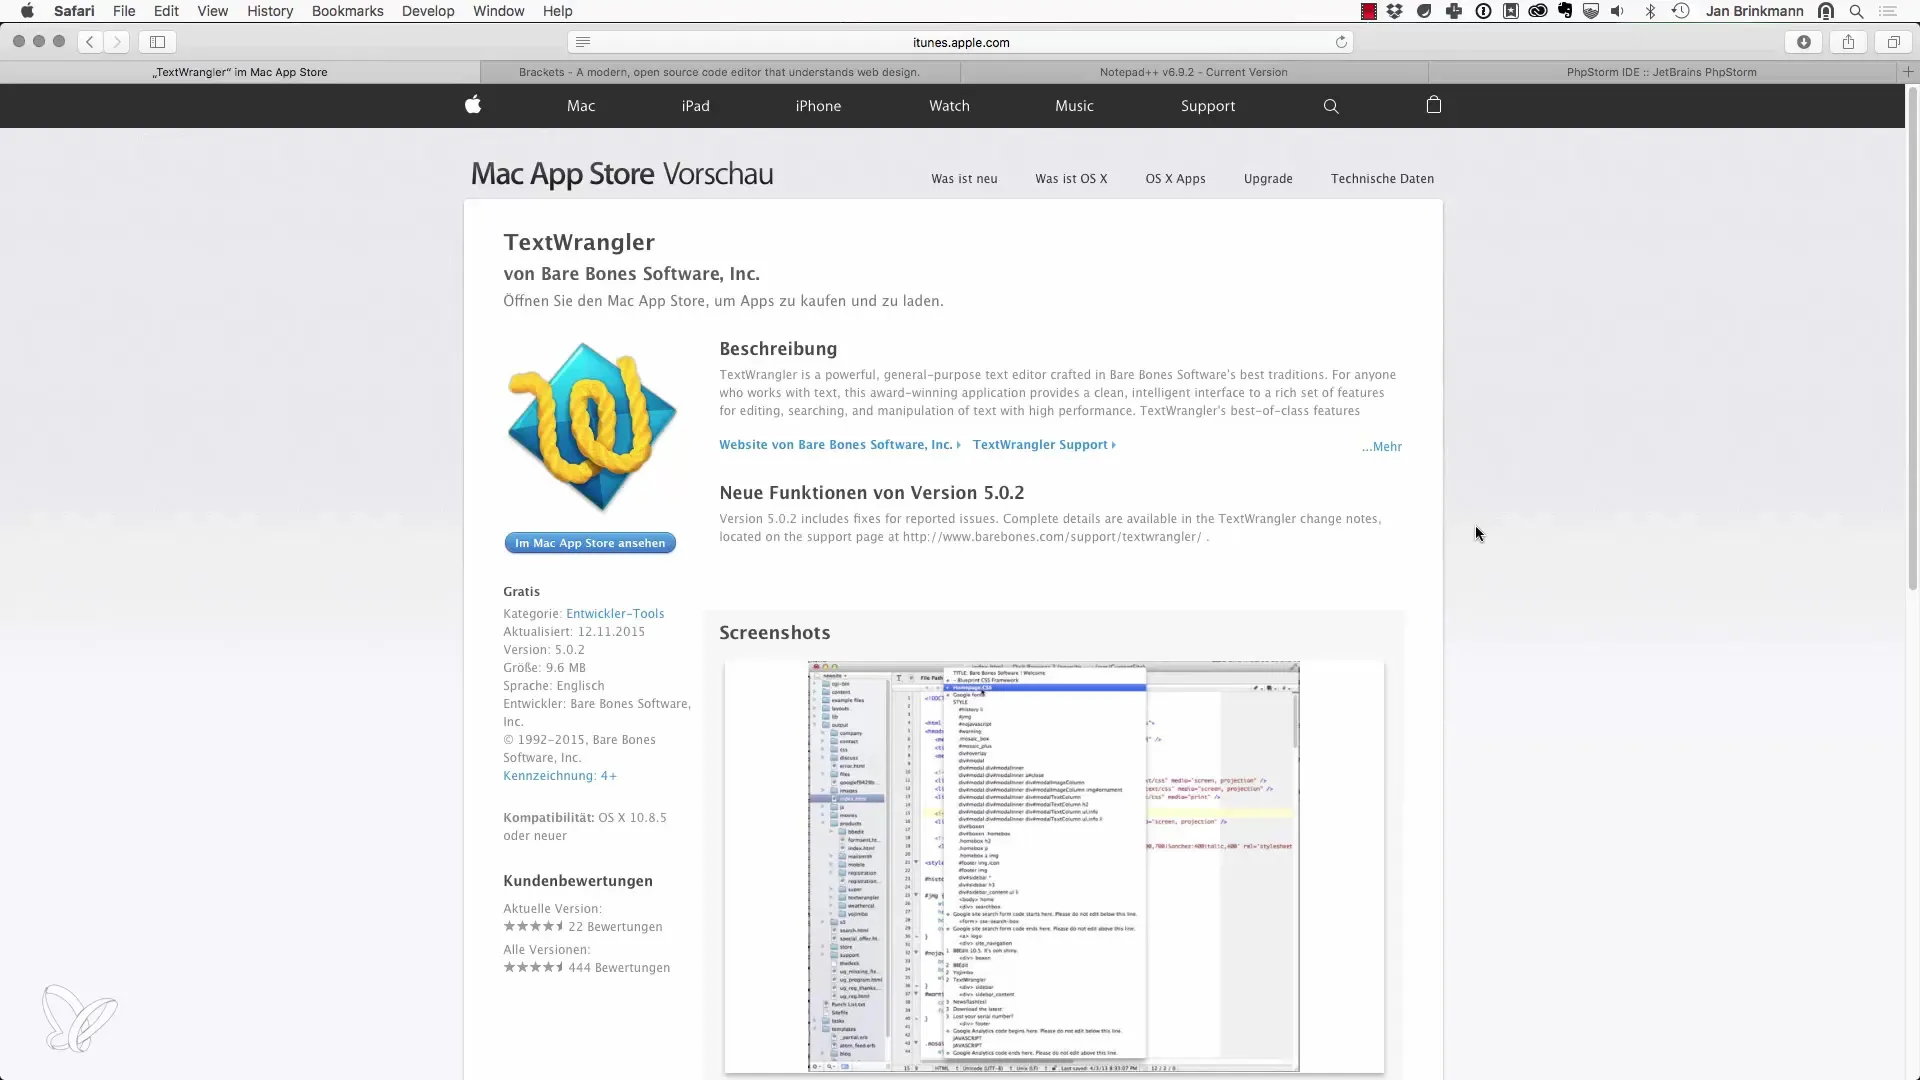Open OS X Apps link

click(1175, 179)
